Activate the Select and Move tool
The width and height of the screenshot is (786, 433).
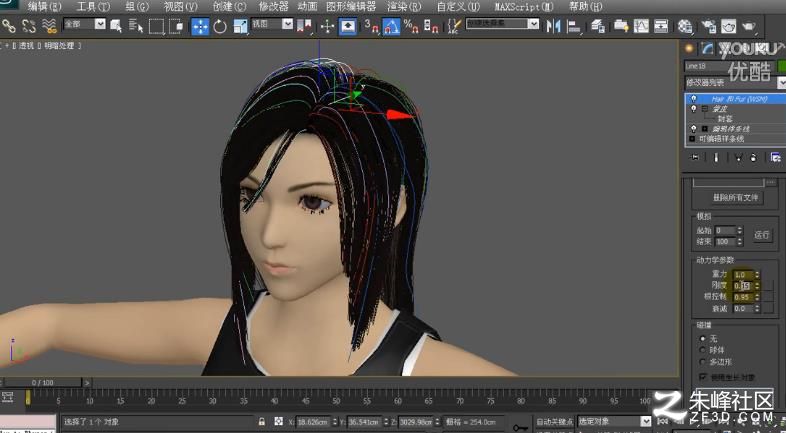(200, 26)
